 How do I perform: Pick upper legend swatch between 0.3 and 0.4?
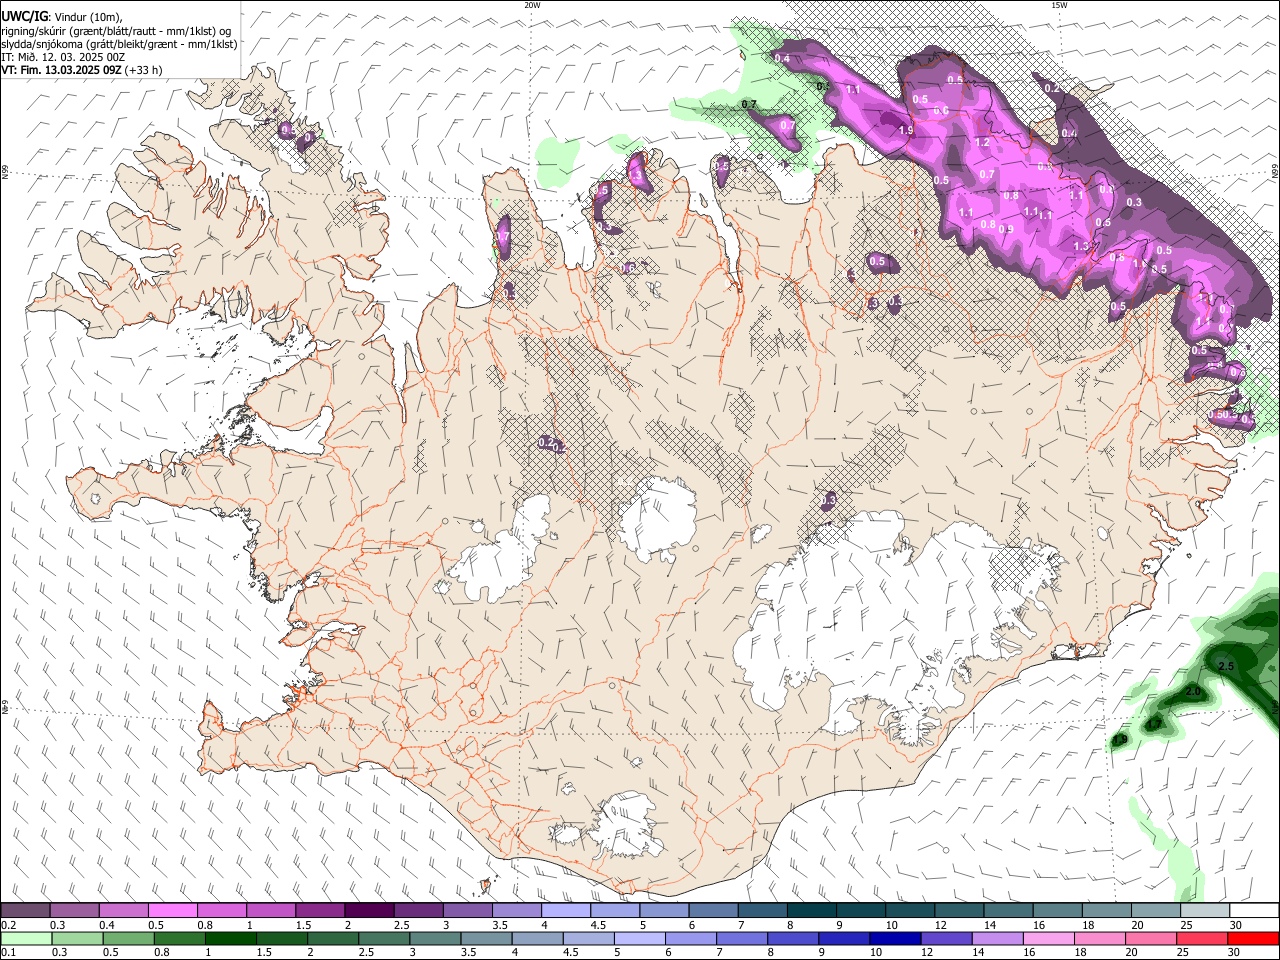[x=74, y=911]
